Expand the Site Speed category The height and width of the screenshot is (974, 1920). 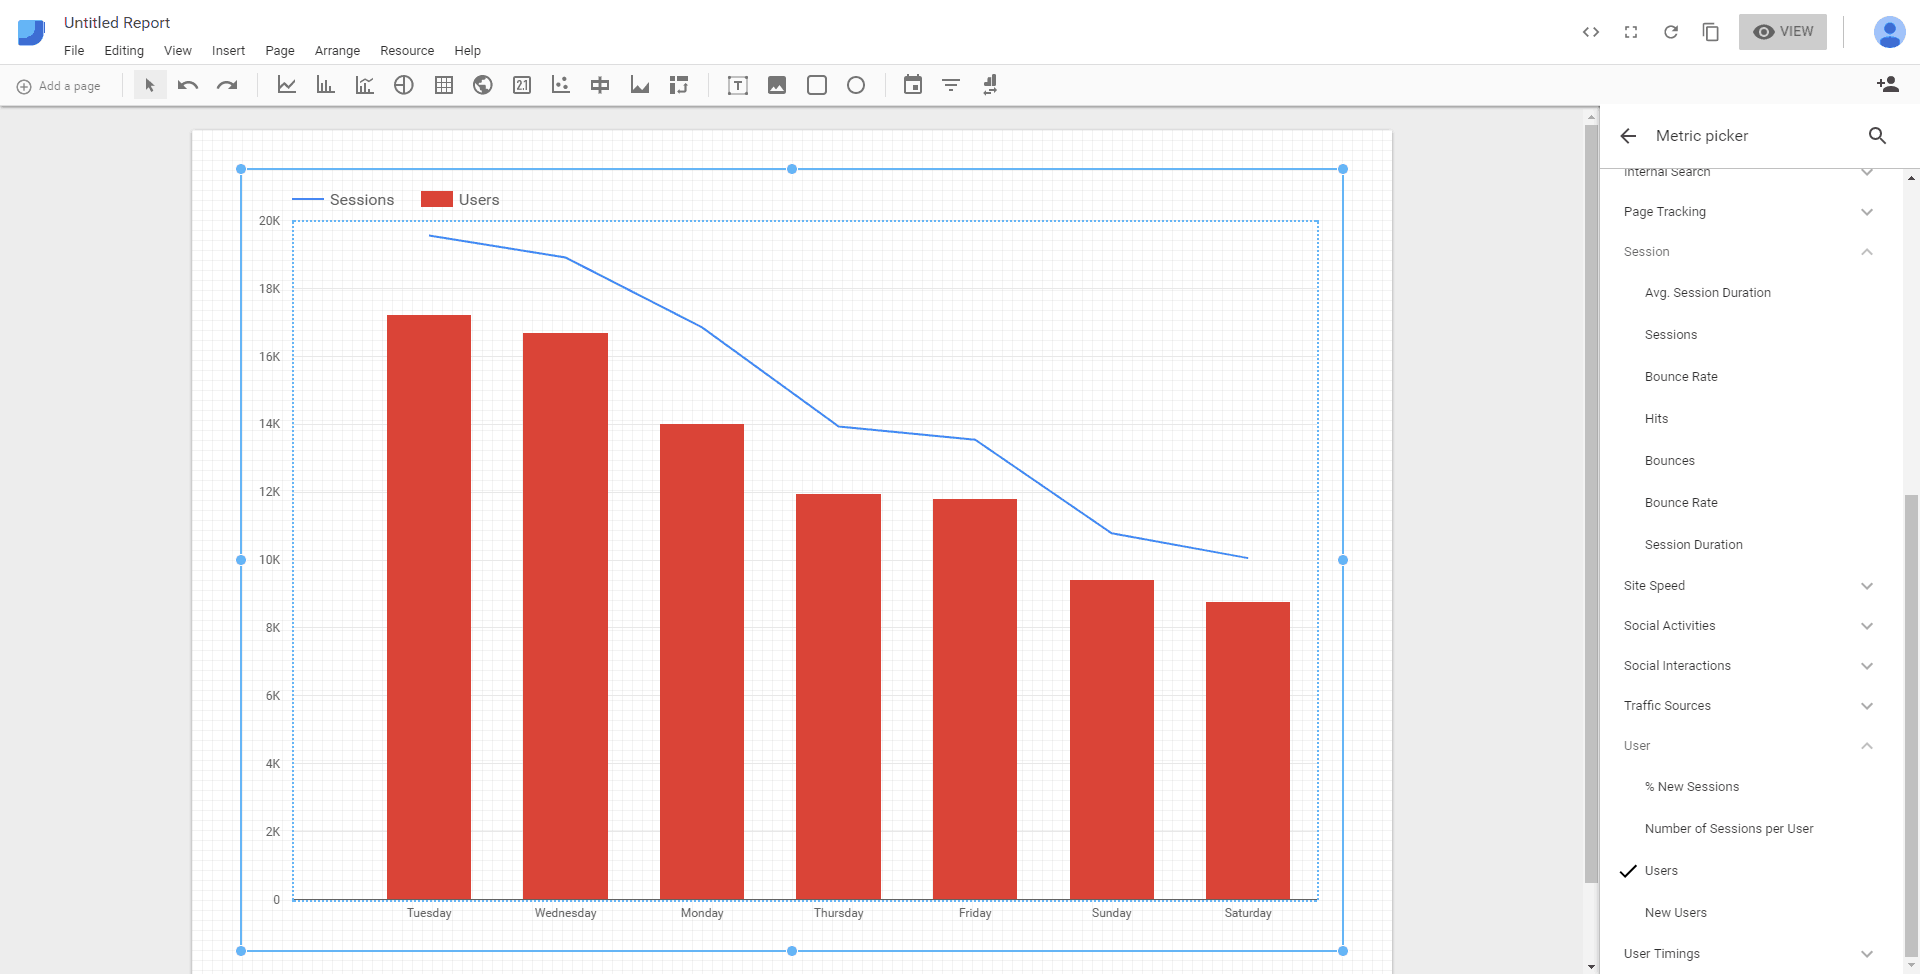pos(1866,586)
